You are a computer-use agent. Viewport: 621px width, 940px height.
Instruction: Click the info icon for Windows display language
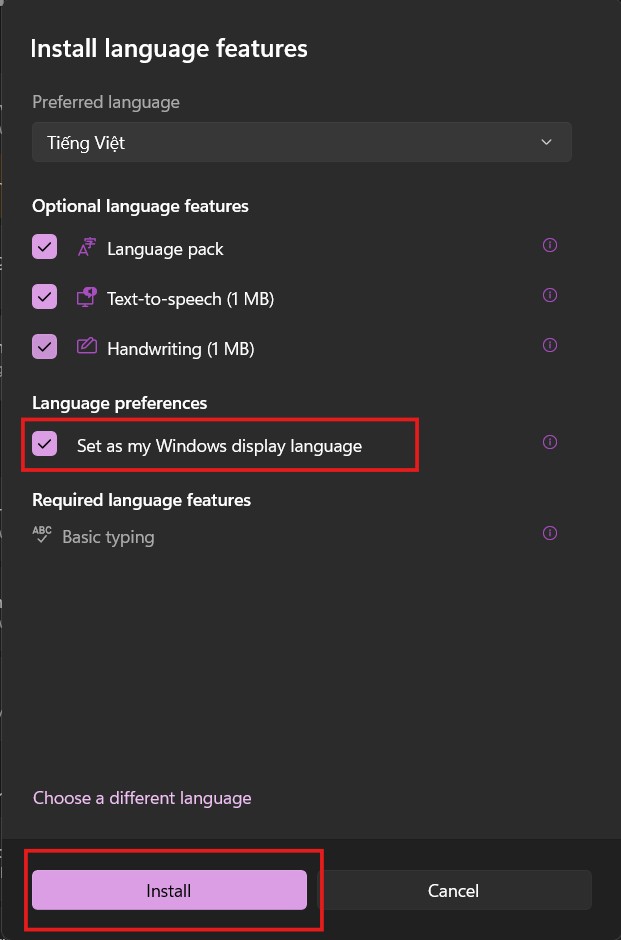[x=550, y=442]
